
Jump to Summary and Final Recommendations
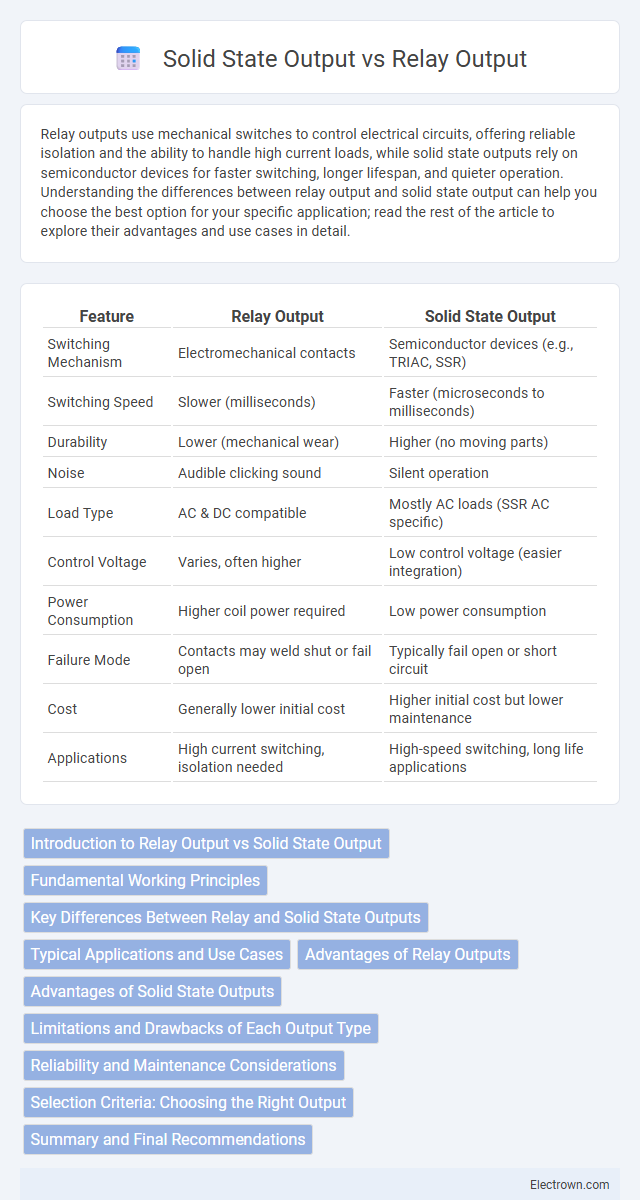point(168,1140)
